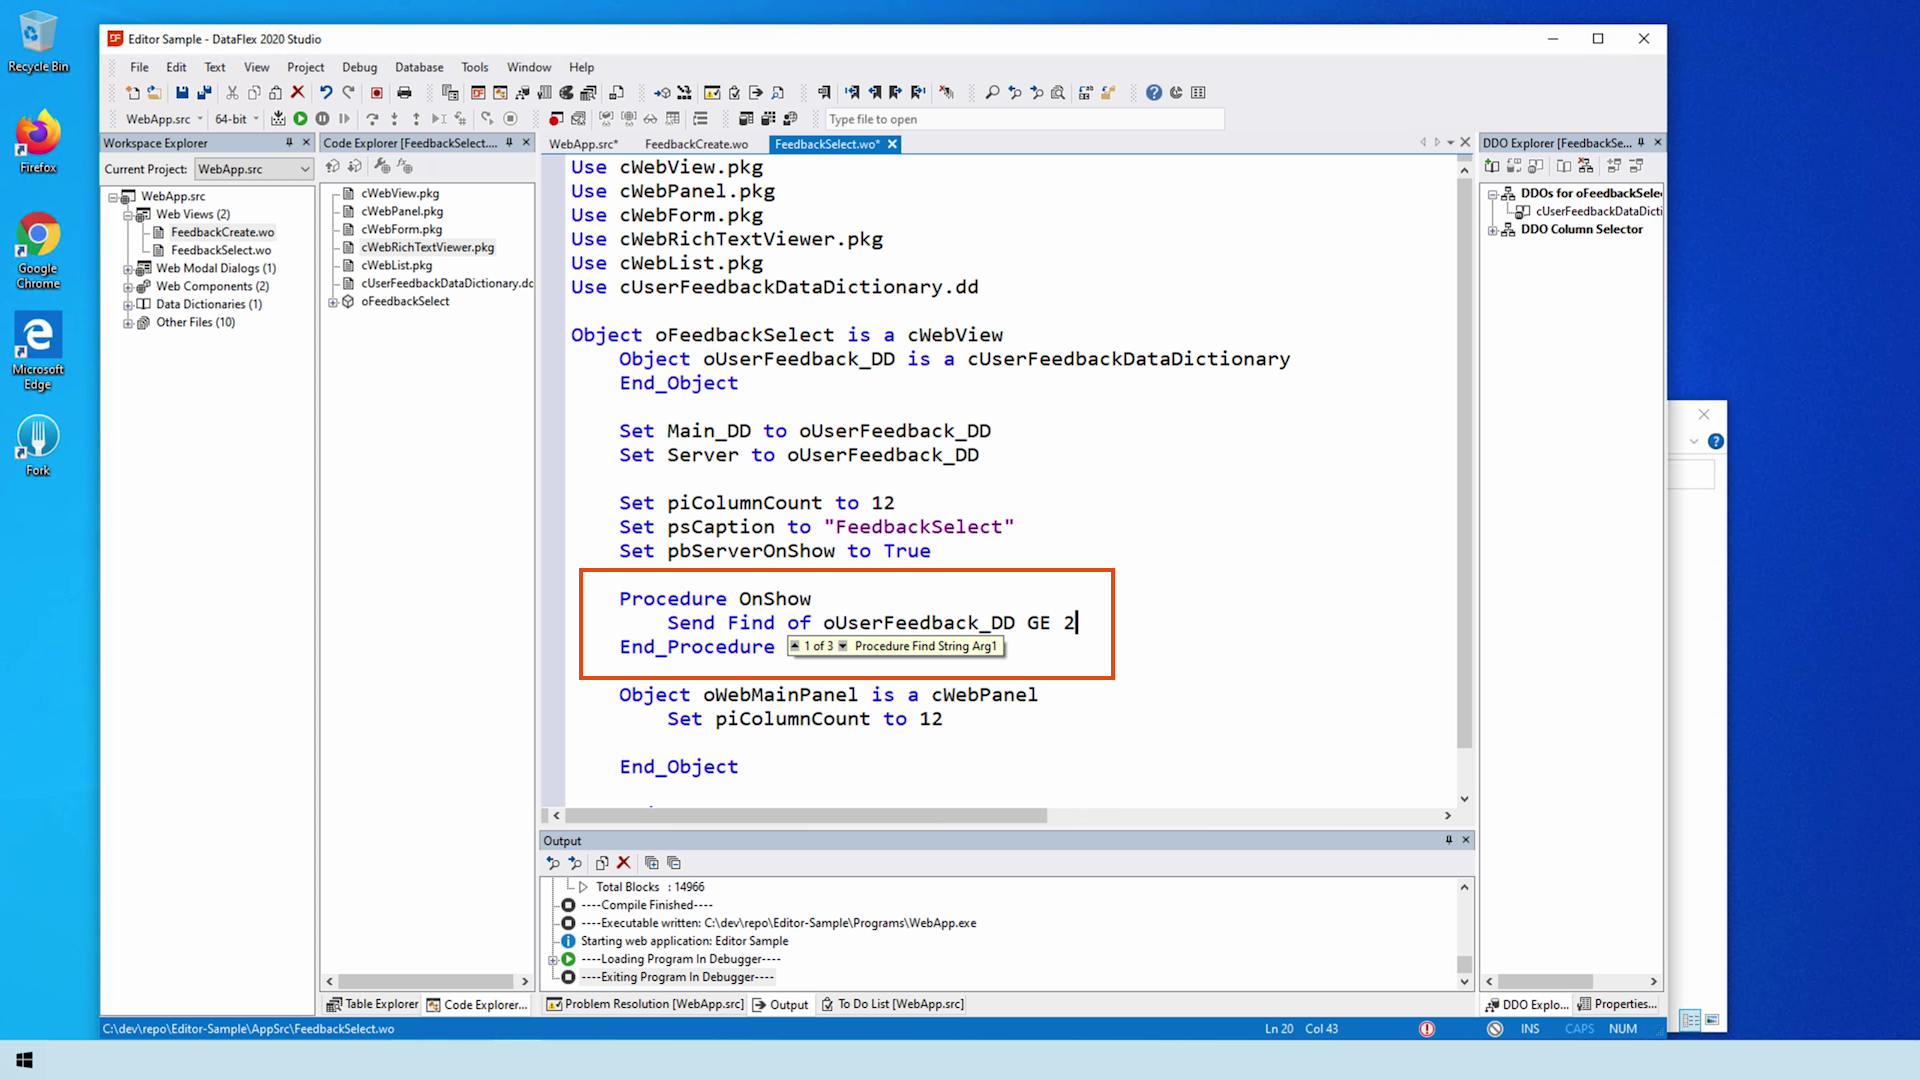Switch to the FeedbackCreate.wo tab
The image size is (1920, 1080).
(696, 144)
